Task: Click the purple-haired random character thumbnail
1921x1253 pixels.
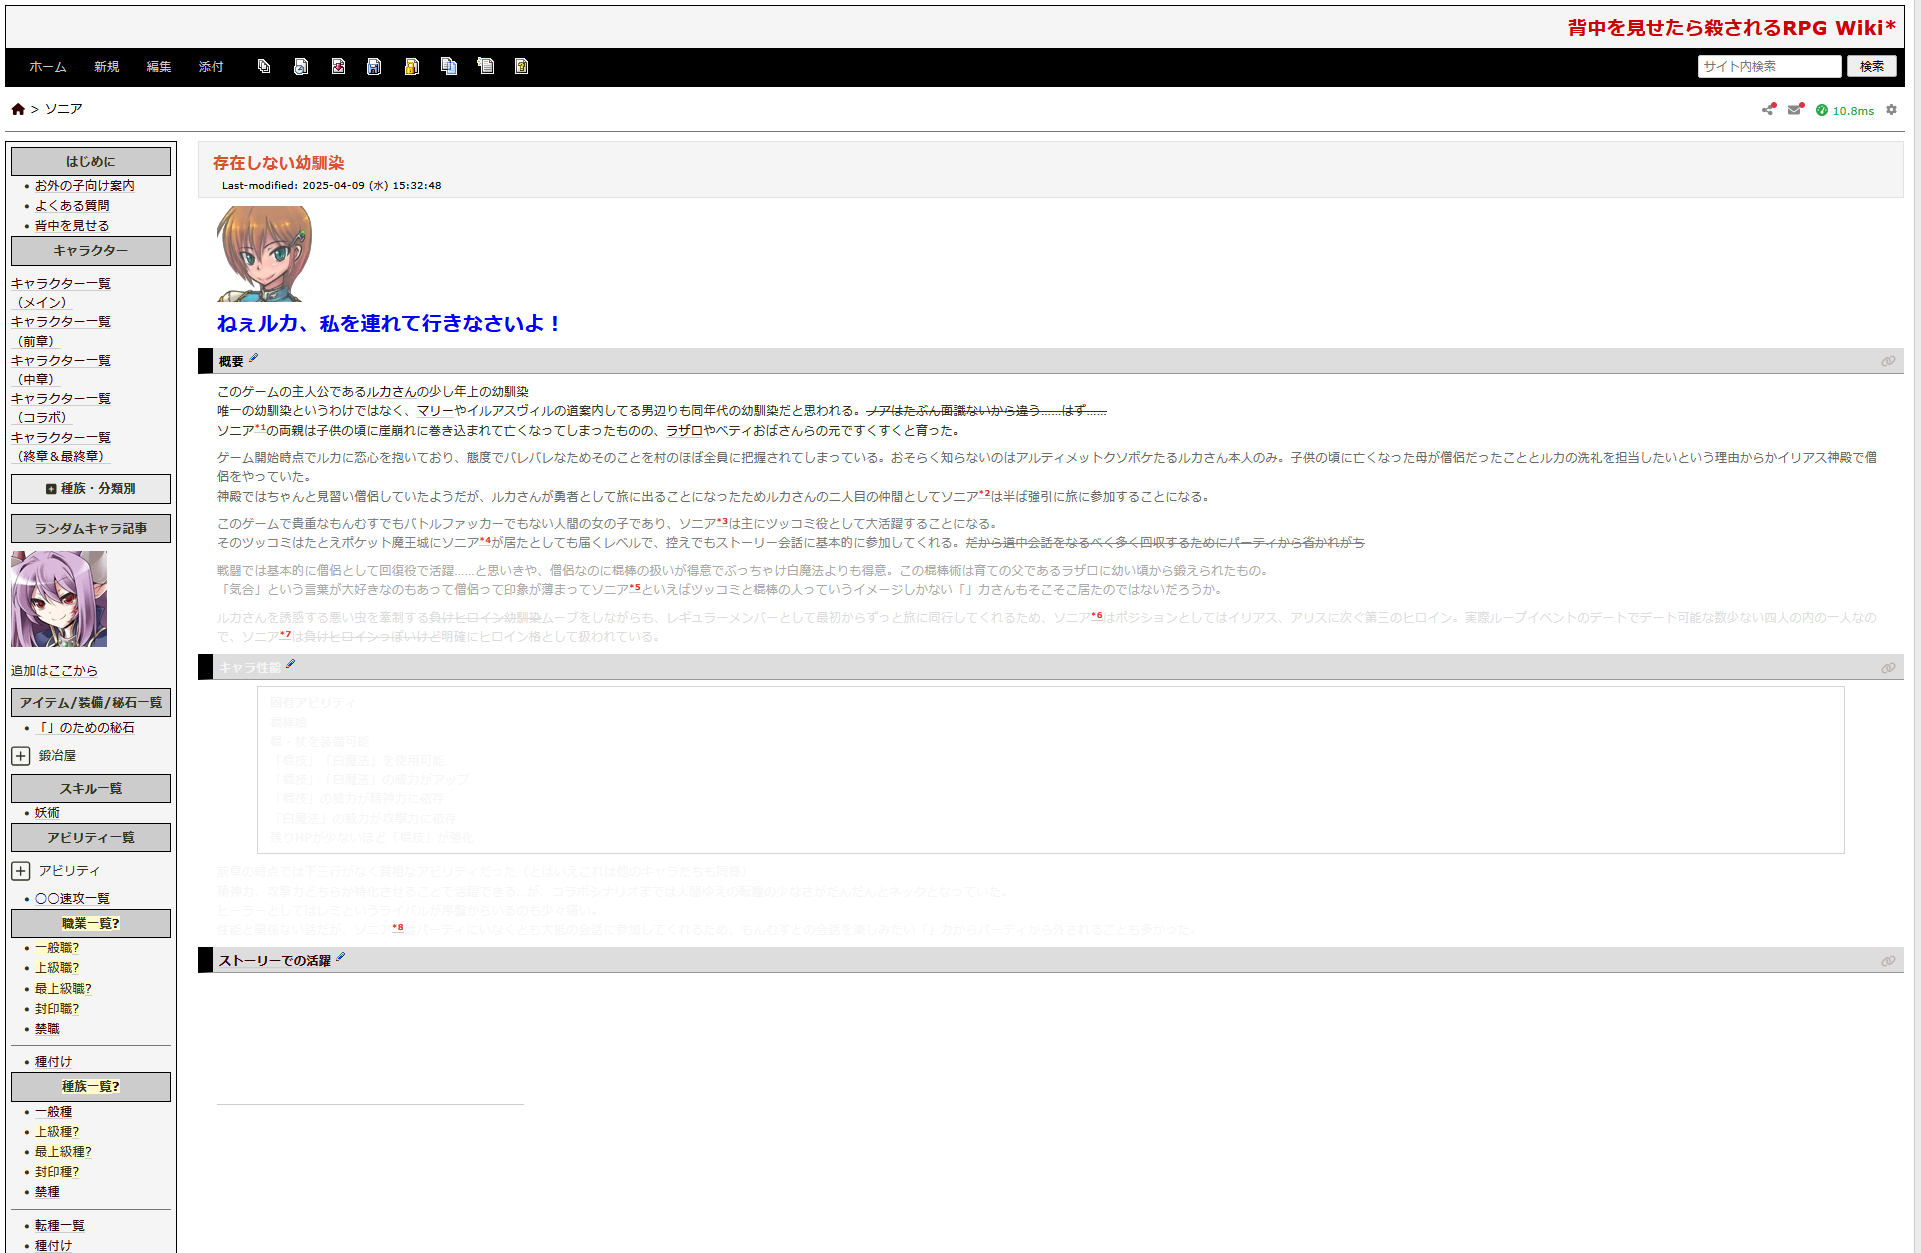Action: coord(59,599)
